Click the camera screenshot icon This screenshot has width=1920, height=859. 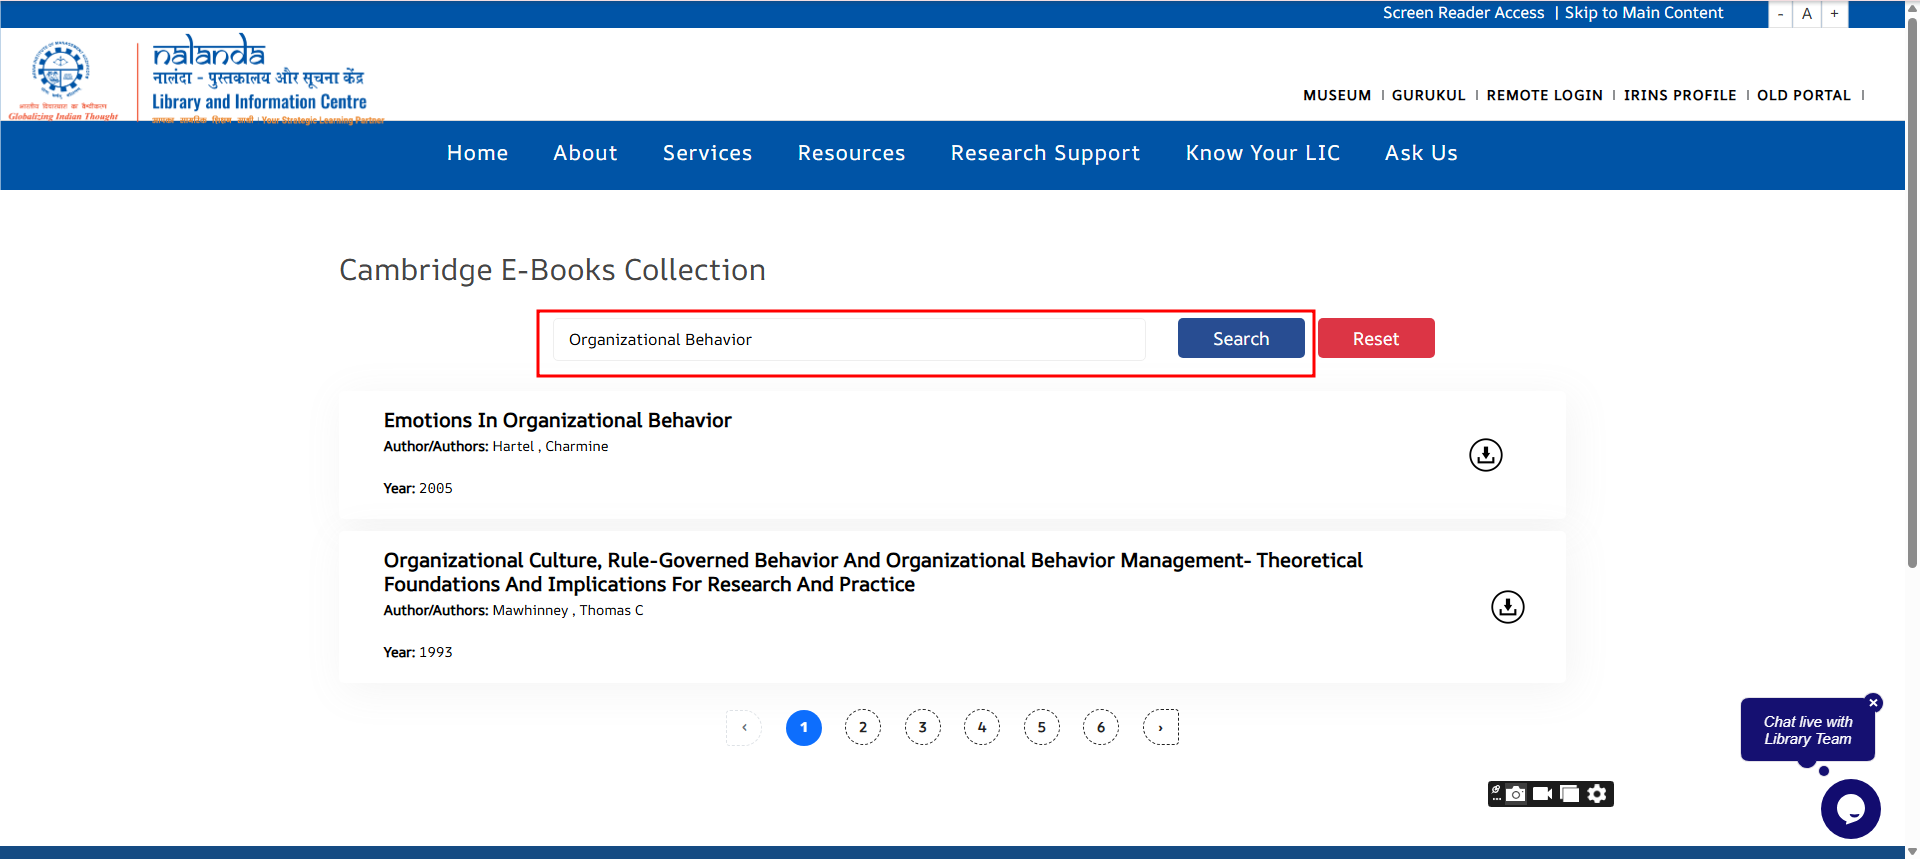pos(1516,794)
